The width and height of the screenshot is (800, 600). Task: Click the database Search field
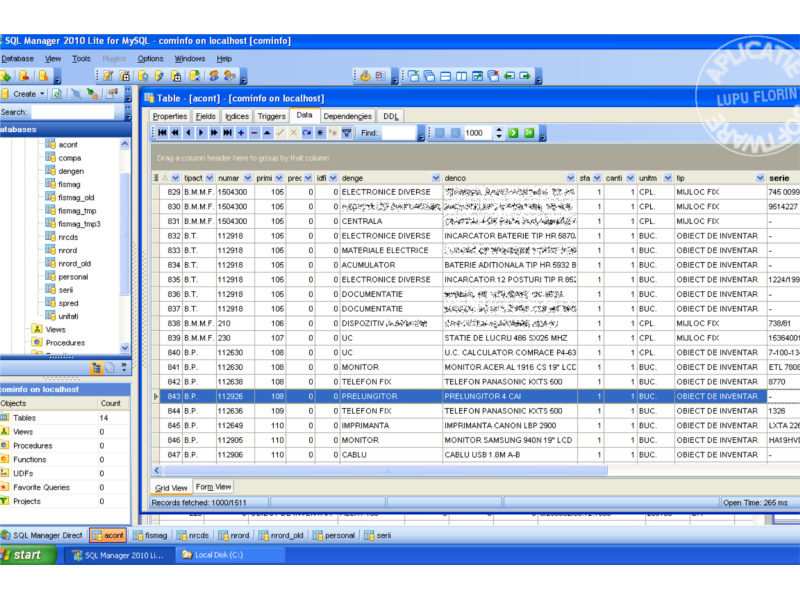(72, 112)
